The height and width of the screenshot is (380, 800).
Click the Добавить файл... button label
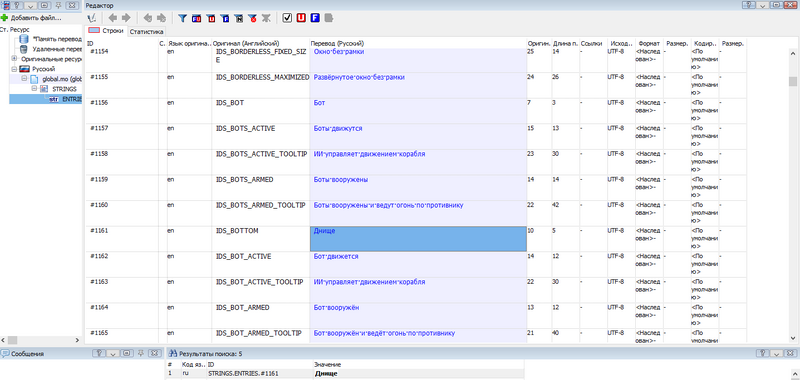[x=36, y=17]
